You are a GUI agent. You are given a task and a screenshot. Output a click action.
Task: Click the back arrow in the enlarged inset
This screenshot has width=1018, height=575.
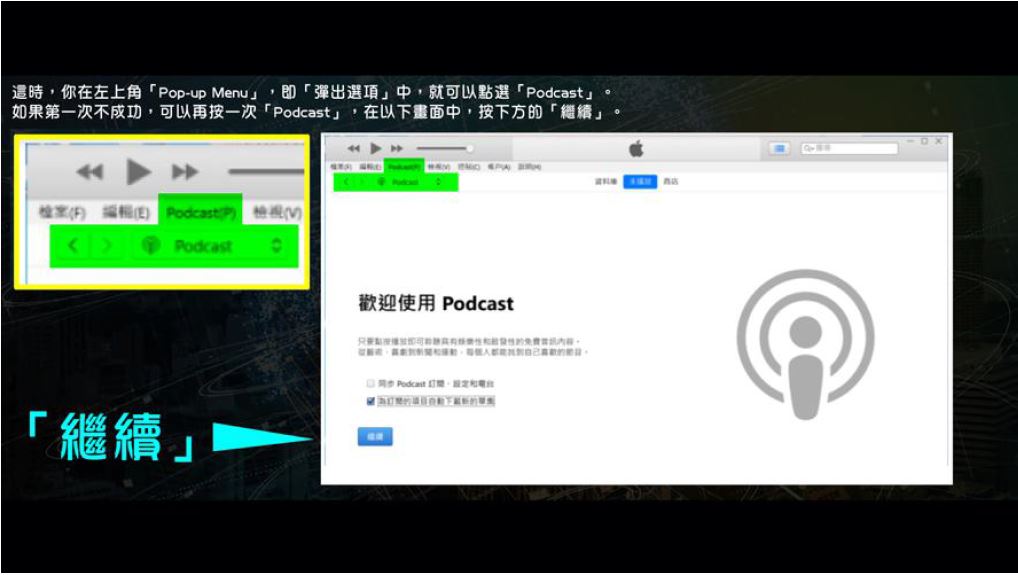[x=73, y=246]
